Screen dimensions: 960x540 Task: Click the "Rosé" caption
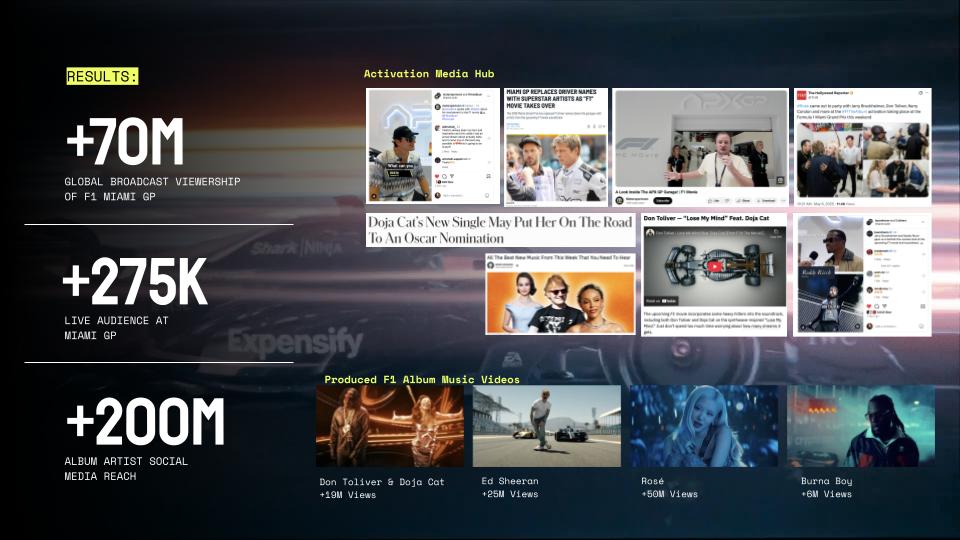point(653,481)
